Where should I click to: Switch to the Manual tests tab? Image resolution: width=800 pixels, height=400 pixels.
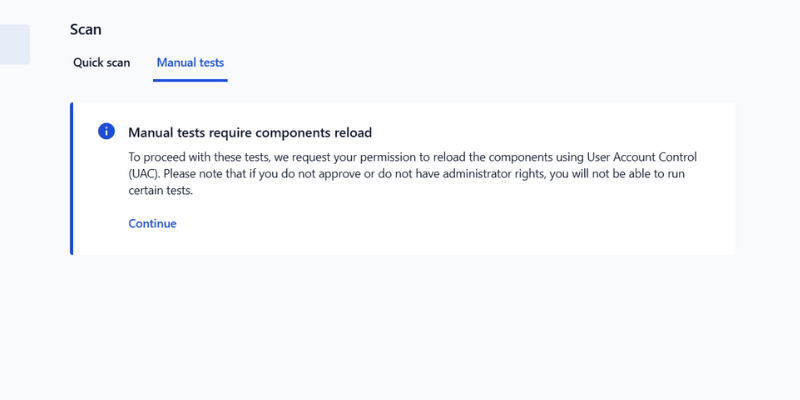(190, 63)
